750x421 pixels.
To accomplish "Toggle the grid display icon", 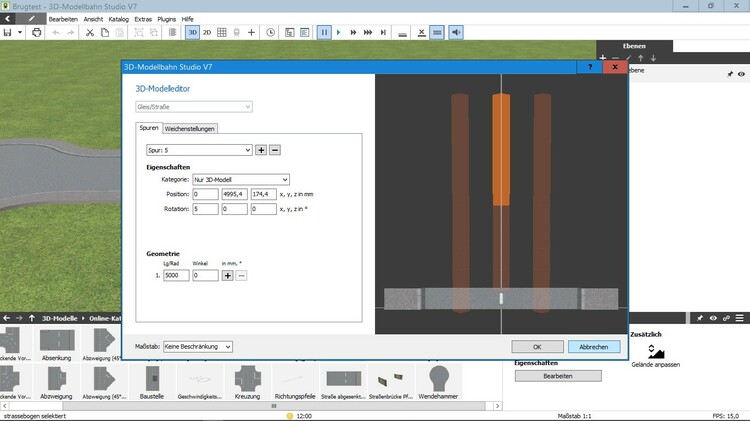I will click(x=221, y=33).
